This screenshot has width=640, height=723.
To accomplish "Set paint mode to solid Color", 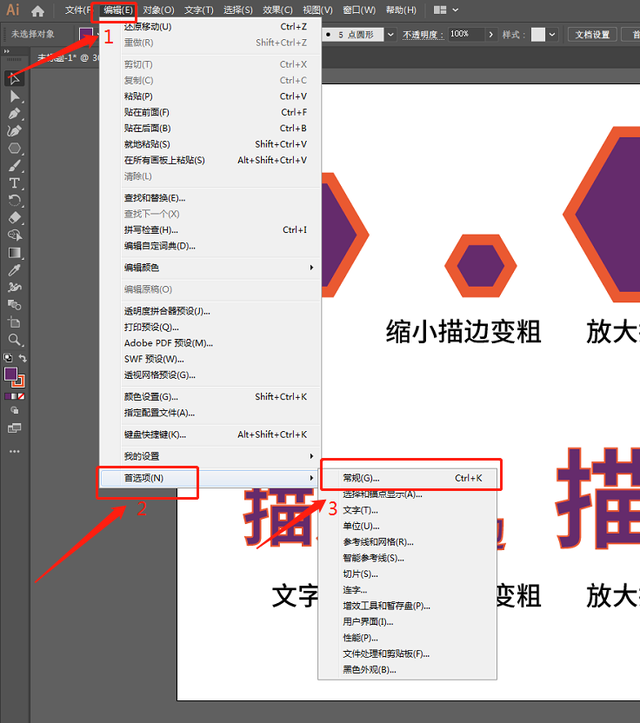I will pyautogui.click(x=7, y=397).
